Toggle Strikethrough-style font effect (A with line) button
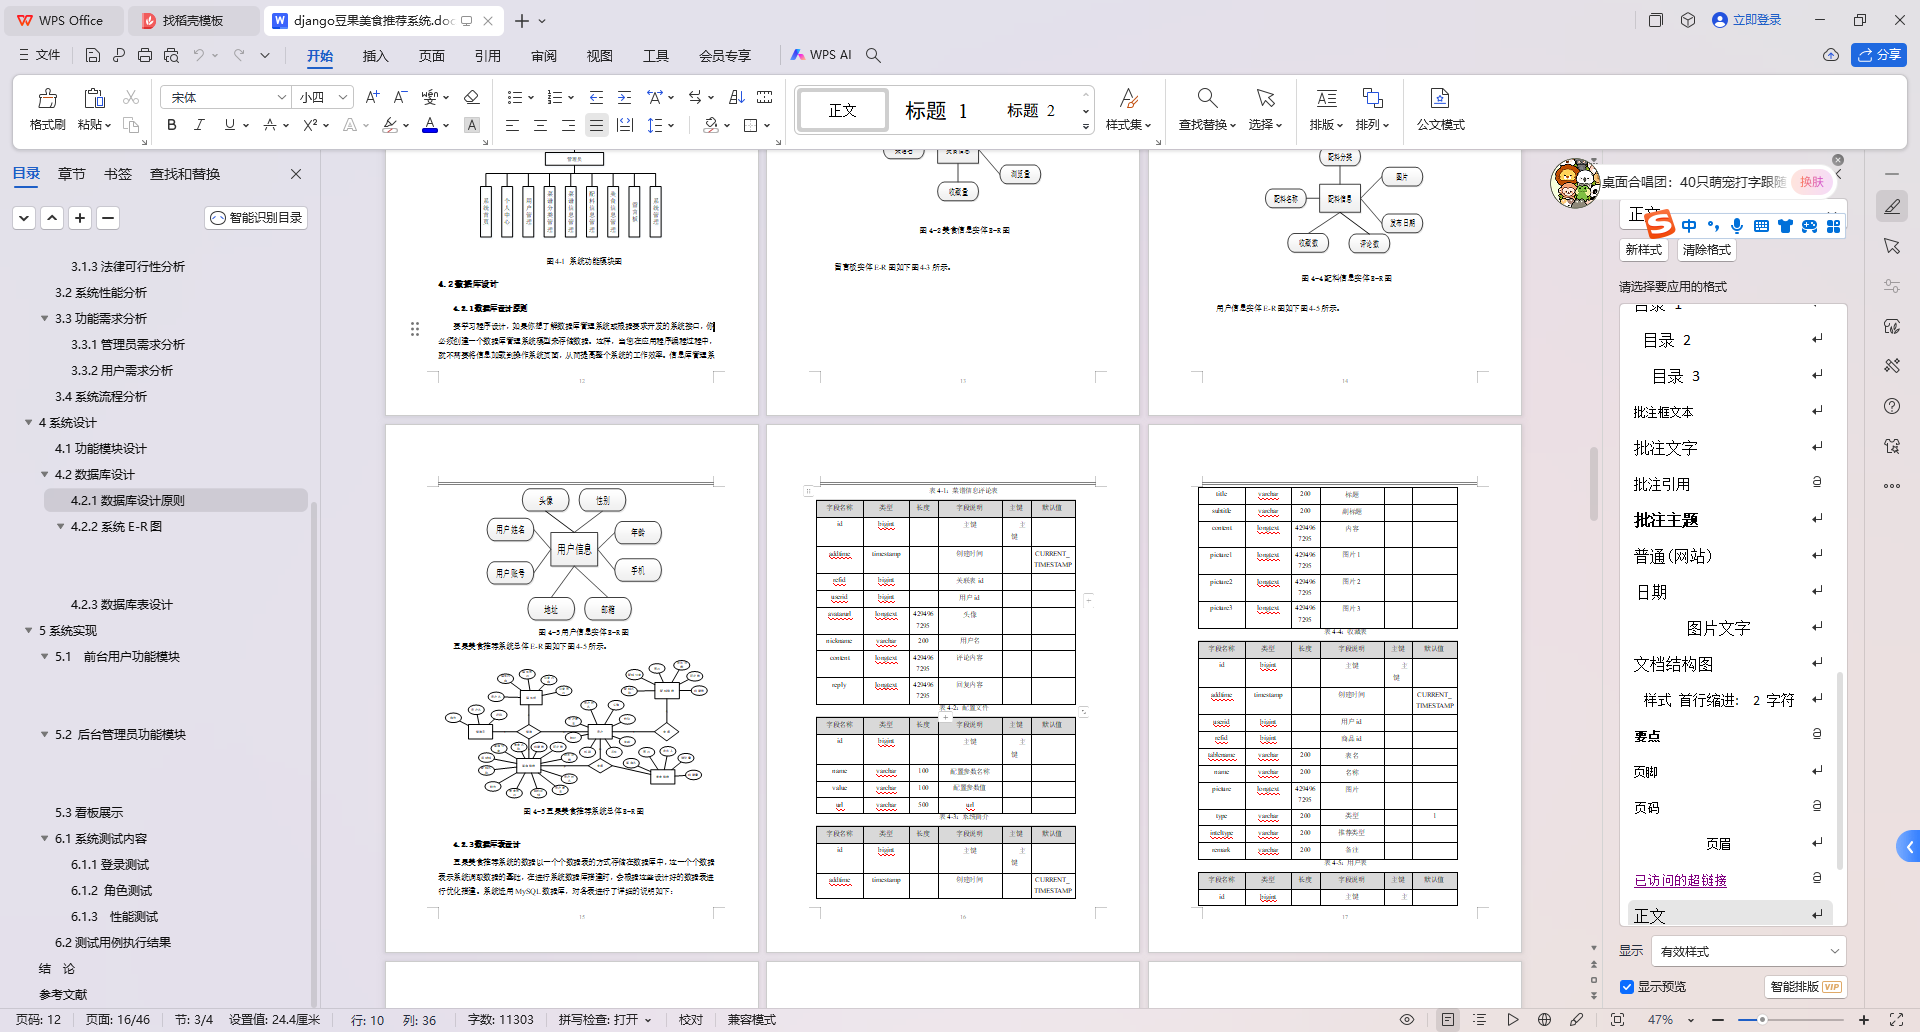1920x1032 pixels. point(270,125)
